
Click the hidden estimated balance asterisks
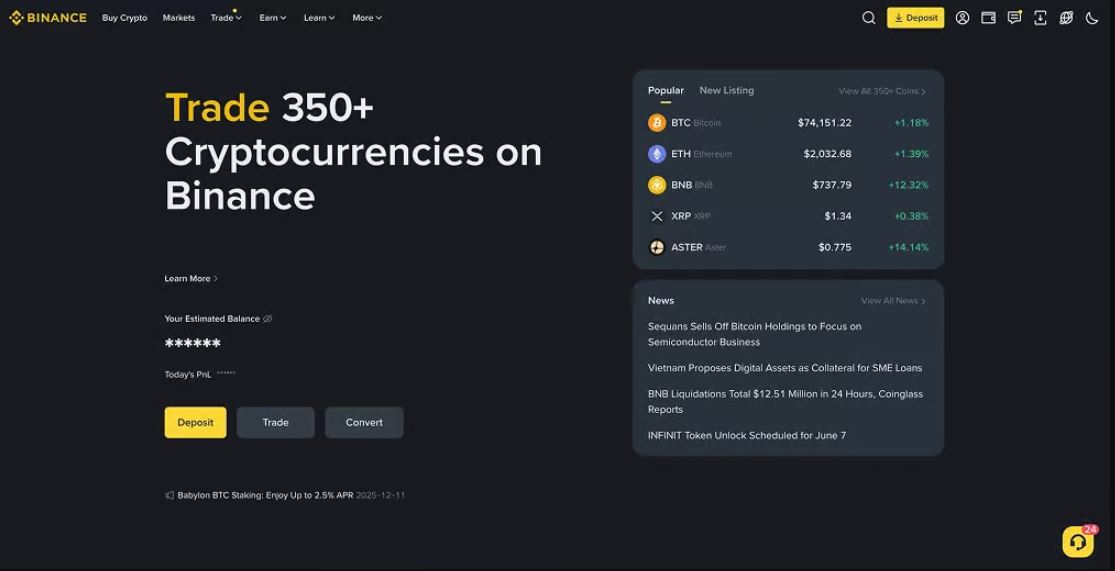[193, 344]
